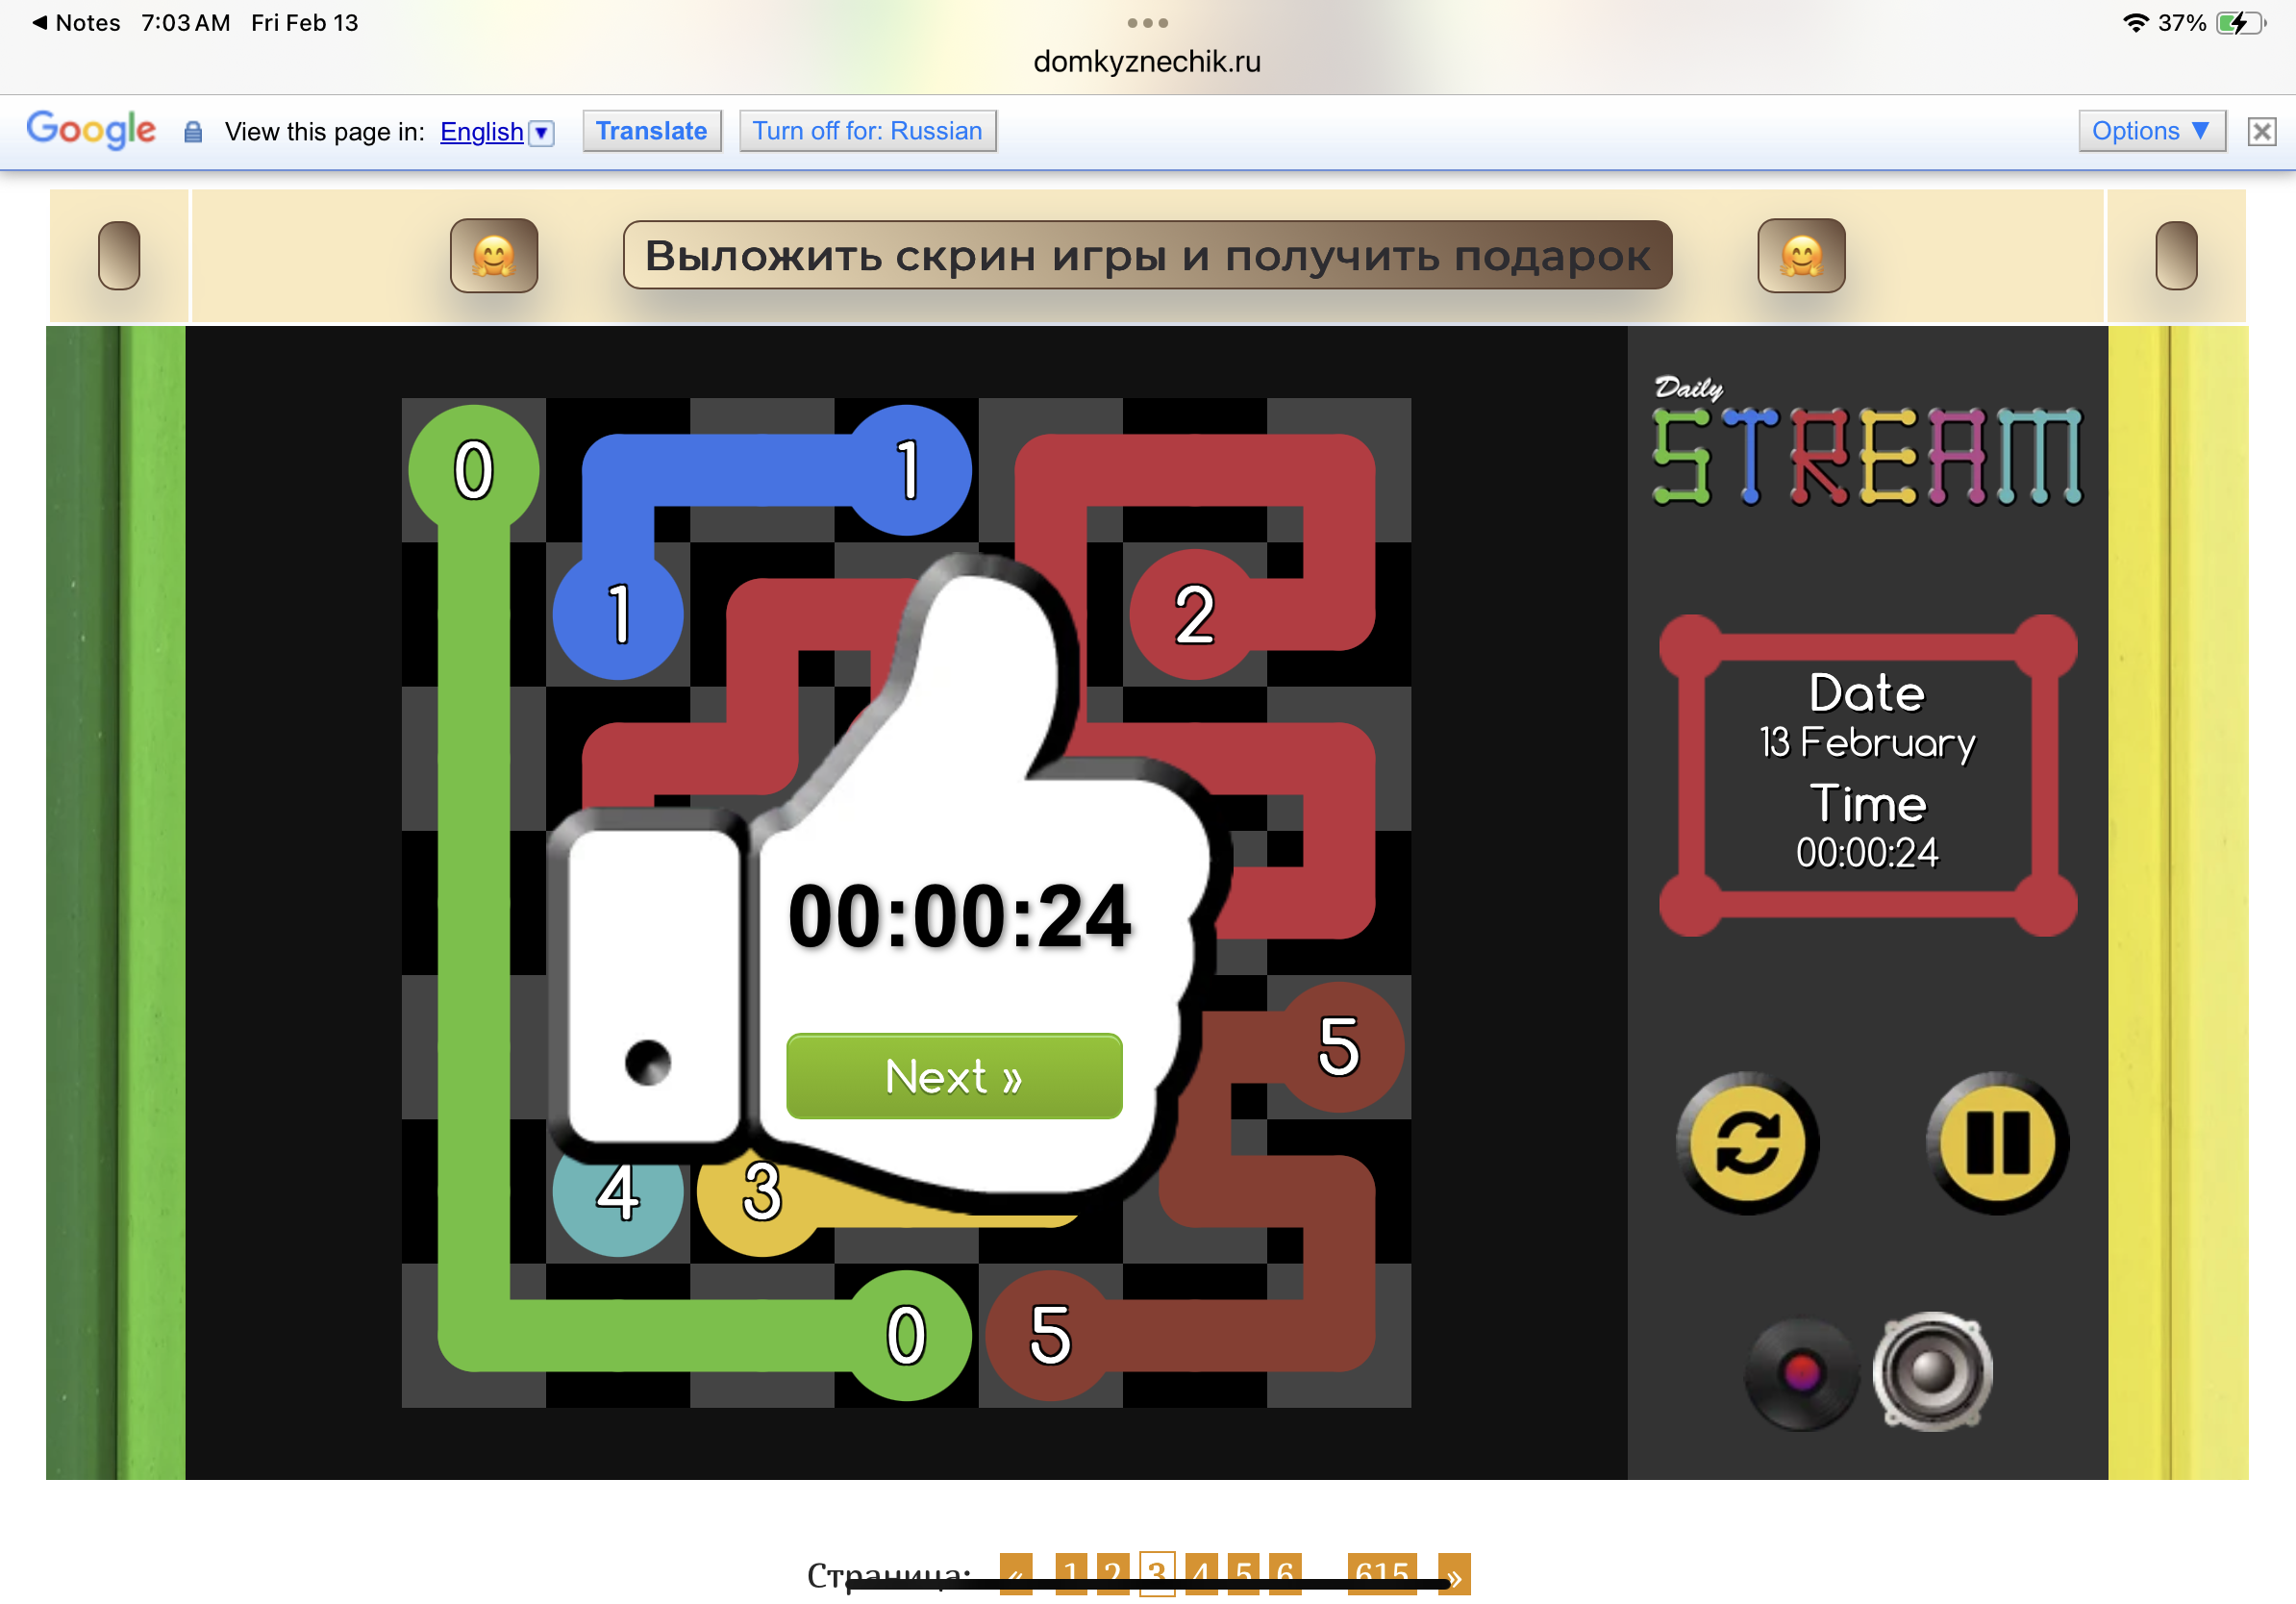Viewport: 2296px width, 1604px height.
Task: Click the Translate button
Action: click(x=651, y=131)
